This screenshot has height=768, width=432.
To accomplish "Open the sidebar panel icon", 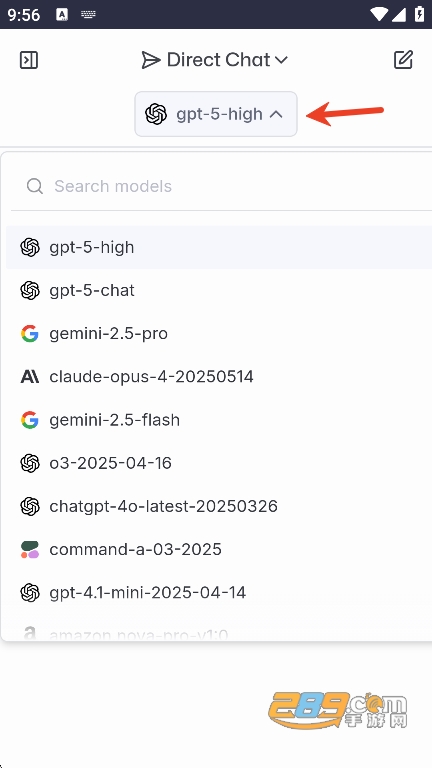I will coord(28,60).
